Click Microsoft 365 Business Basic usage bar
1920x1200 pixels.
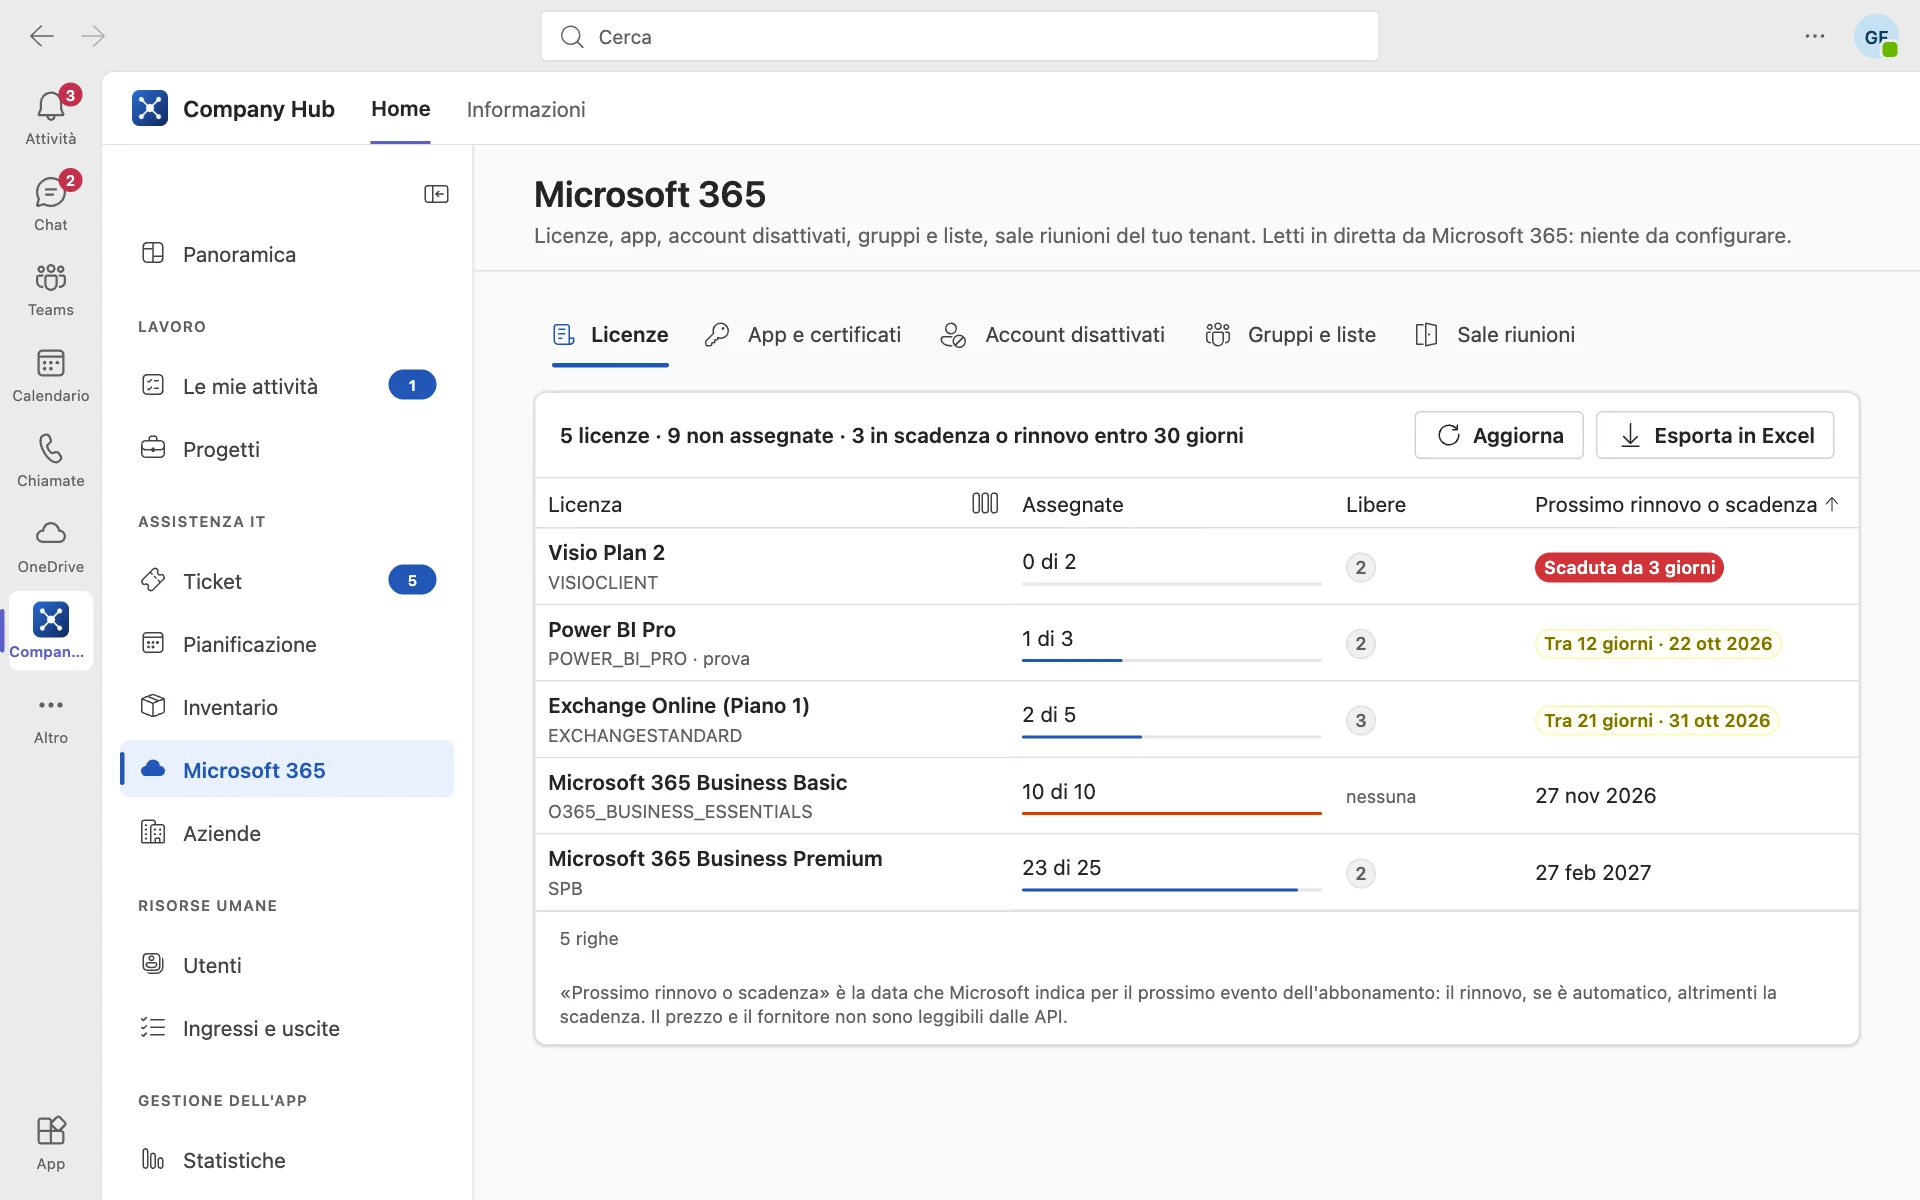click(x=1171, y=813)
